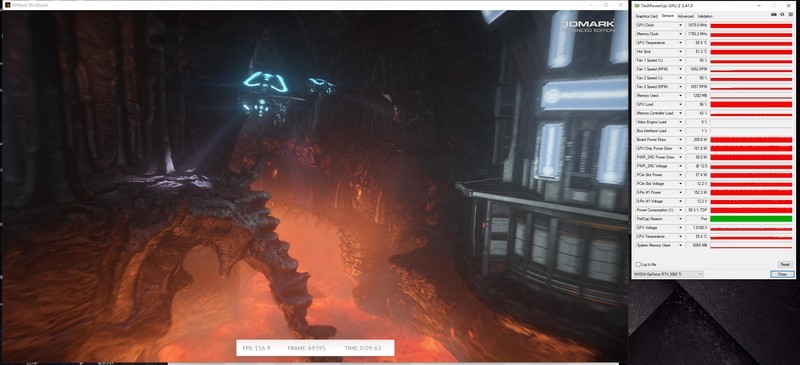Open the GPU Voltage sensor dropdown
The image size is (800, 365).
[x=680, y=228]
